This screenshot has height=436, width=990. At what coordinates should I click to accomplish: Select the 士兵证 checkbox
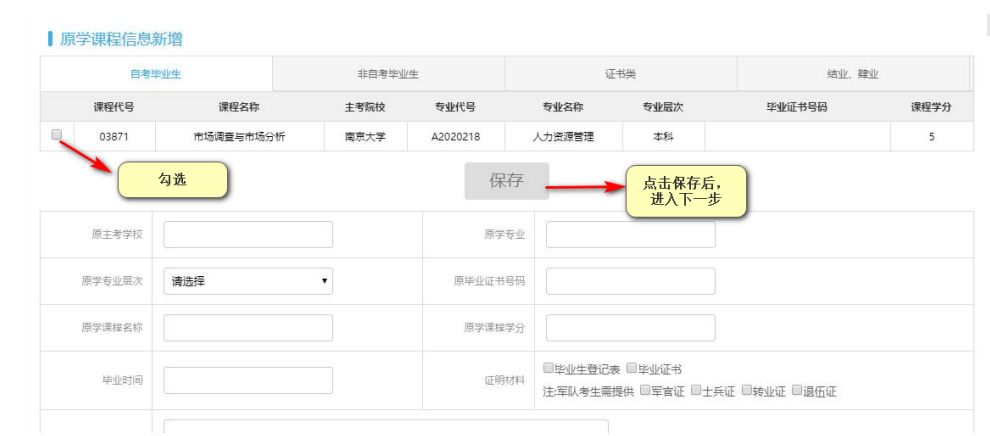point(695,390)
